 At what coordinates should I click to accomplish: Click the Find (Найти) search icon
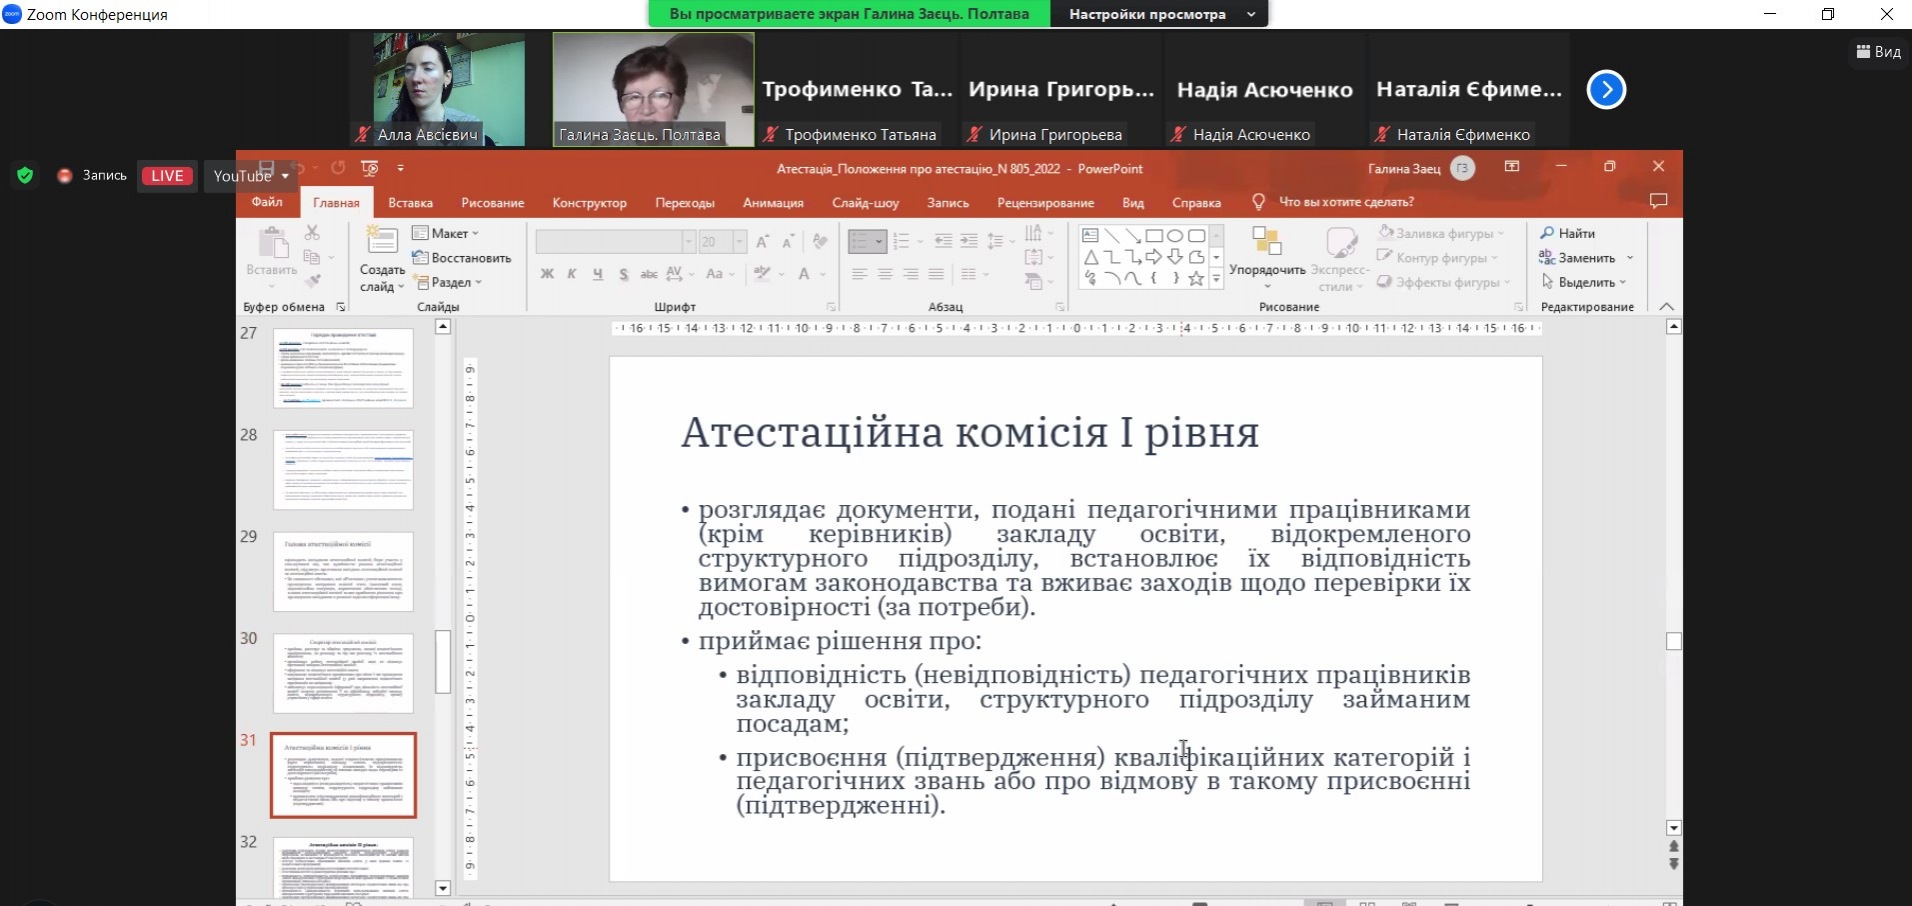click(1547, 233)
